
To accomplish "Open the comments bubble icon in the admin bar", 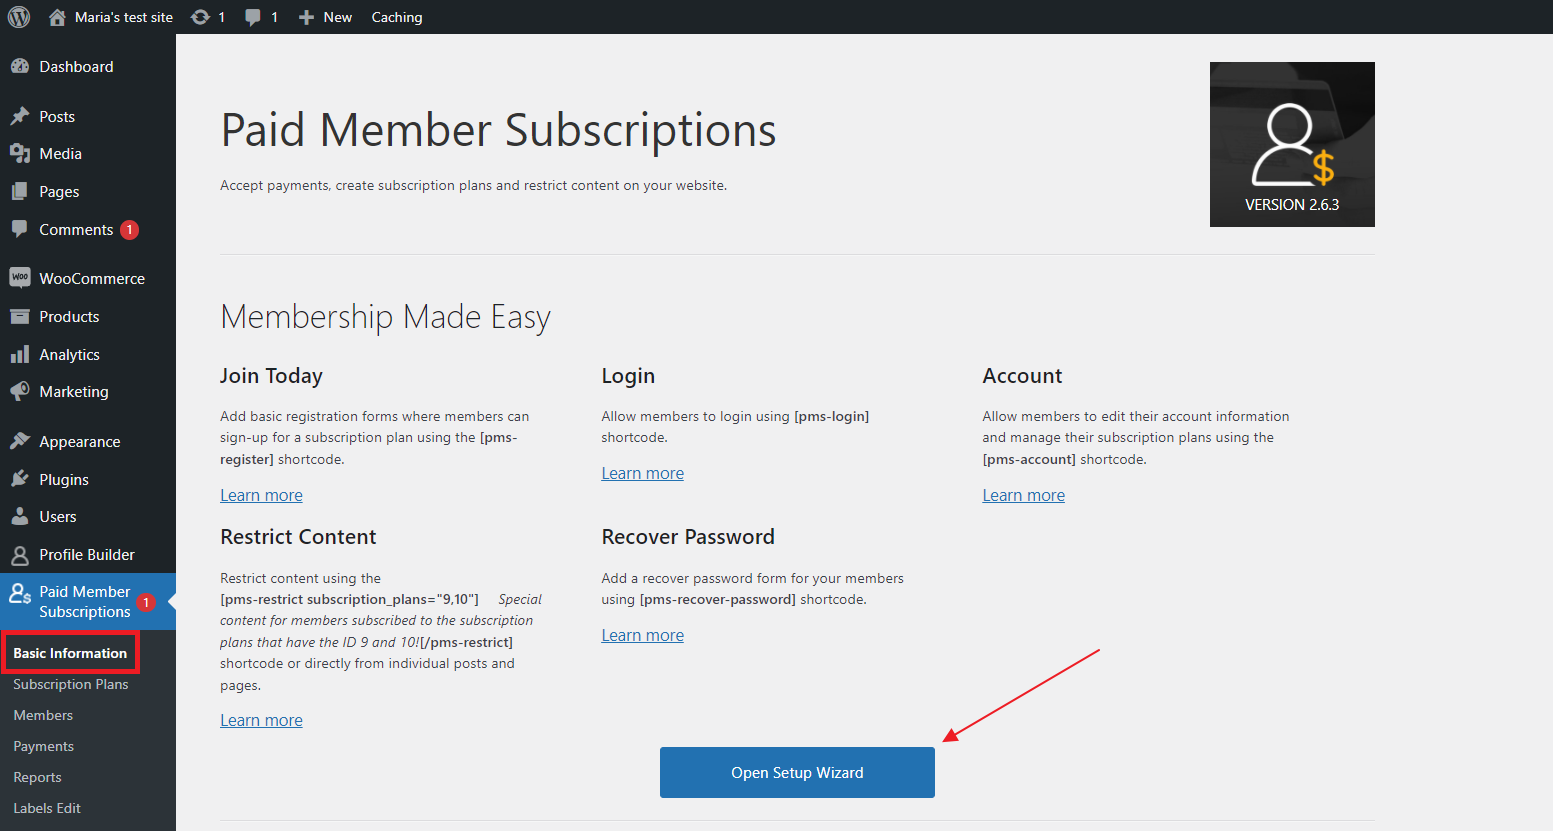I will 253,17.
